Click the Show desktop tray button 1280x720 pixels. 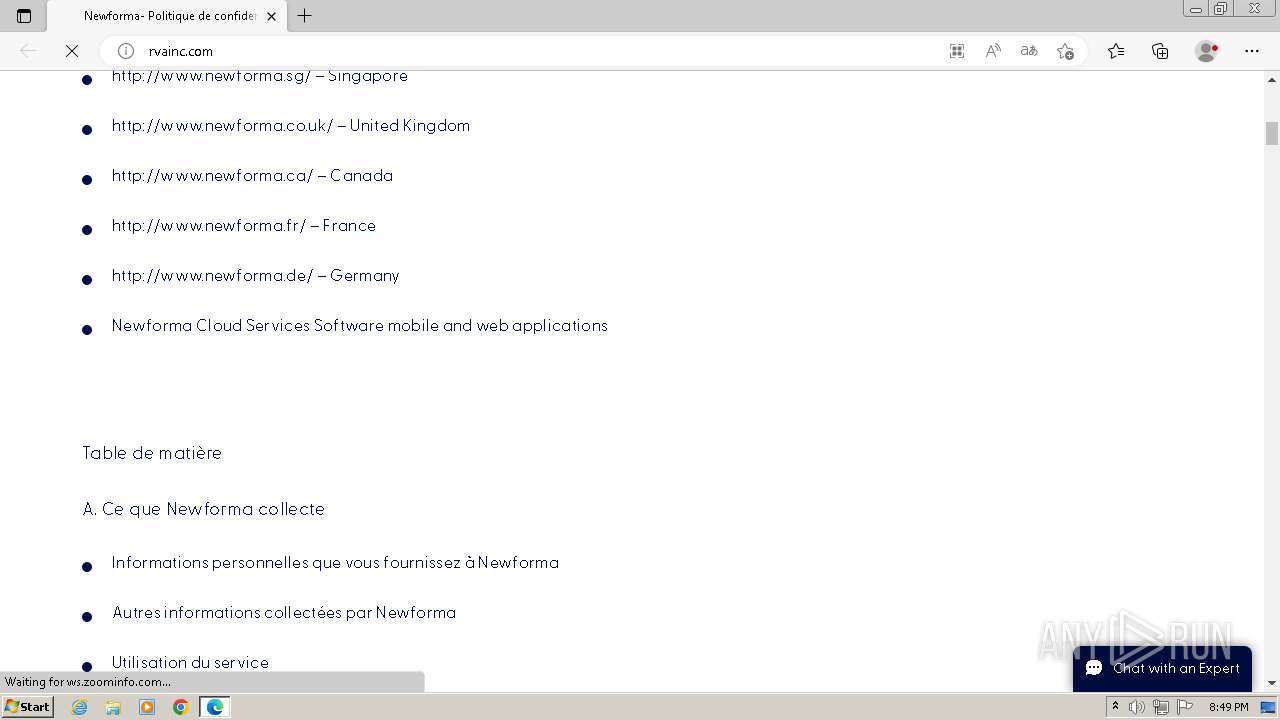(x=1268, y=707)
